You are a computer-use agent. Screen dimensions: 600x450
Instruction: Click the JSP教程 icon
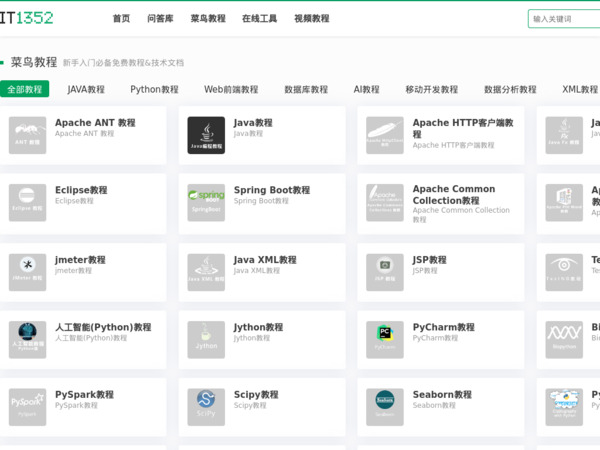click(385, 272)
